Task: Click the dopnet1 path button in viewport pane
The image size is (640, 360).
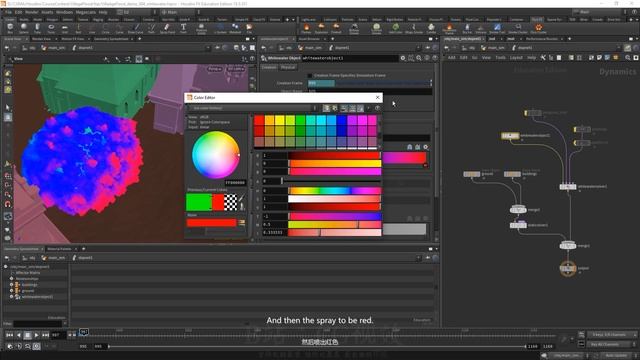Action: [82, 48]
